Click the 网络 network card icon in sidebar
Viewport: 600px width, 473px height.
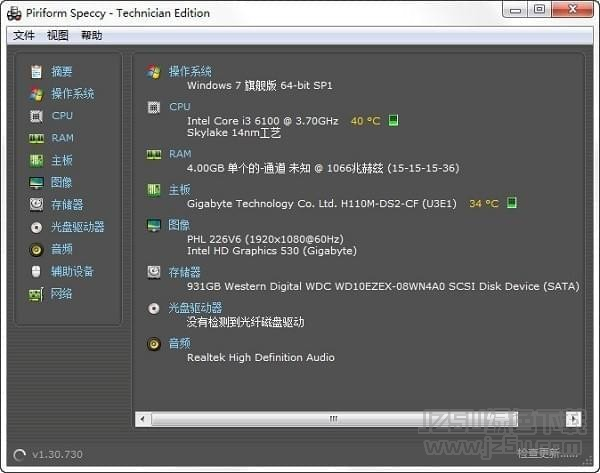click(x=36, y=295)
